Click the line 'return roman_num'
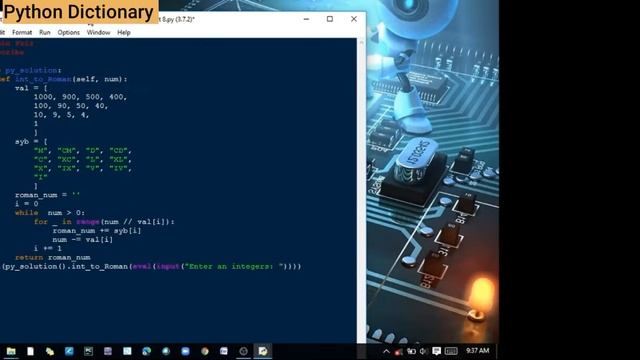 (x=53, y=258)
